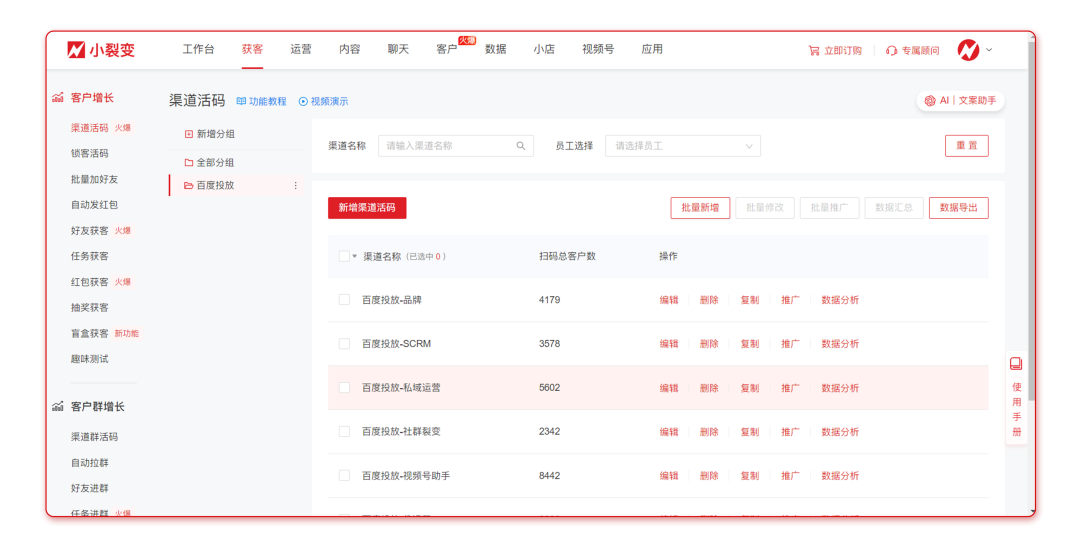This screenshot has width=1080, height=555.
Task: Tick the checkbox for 百度投放-品牌
Action: 344,300
